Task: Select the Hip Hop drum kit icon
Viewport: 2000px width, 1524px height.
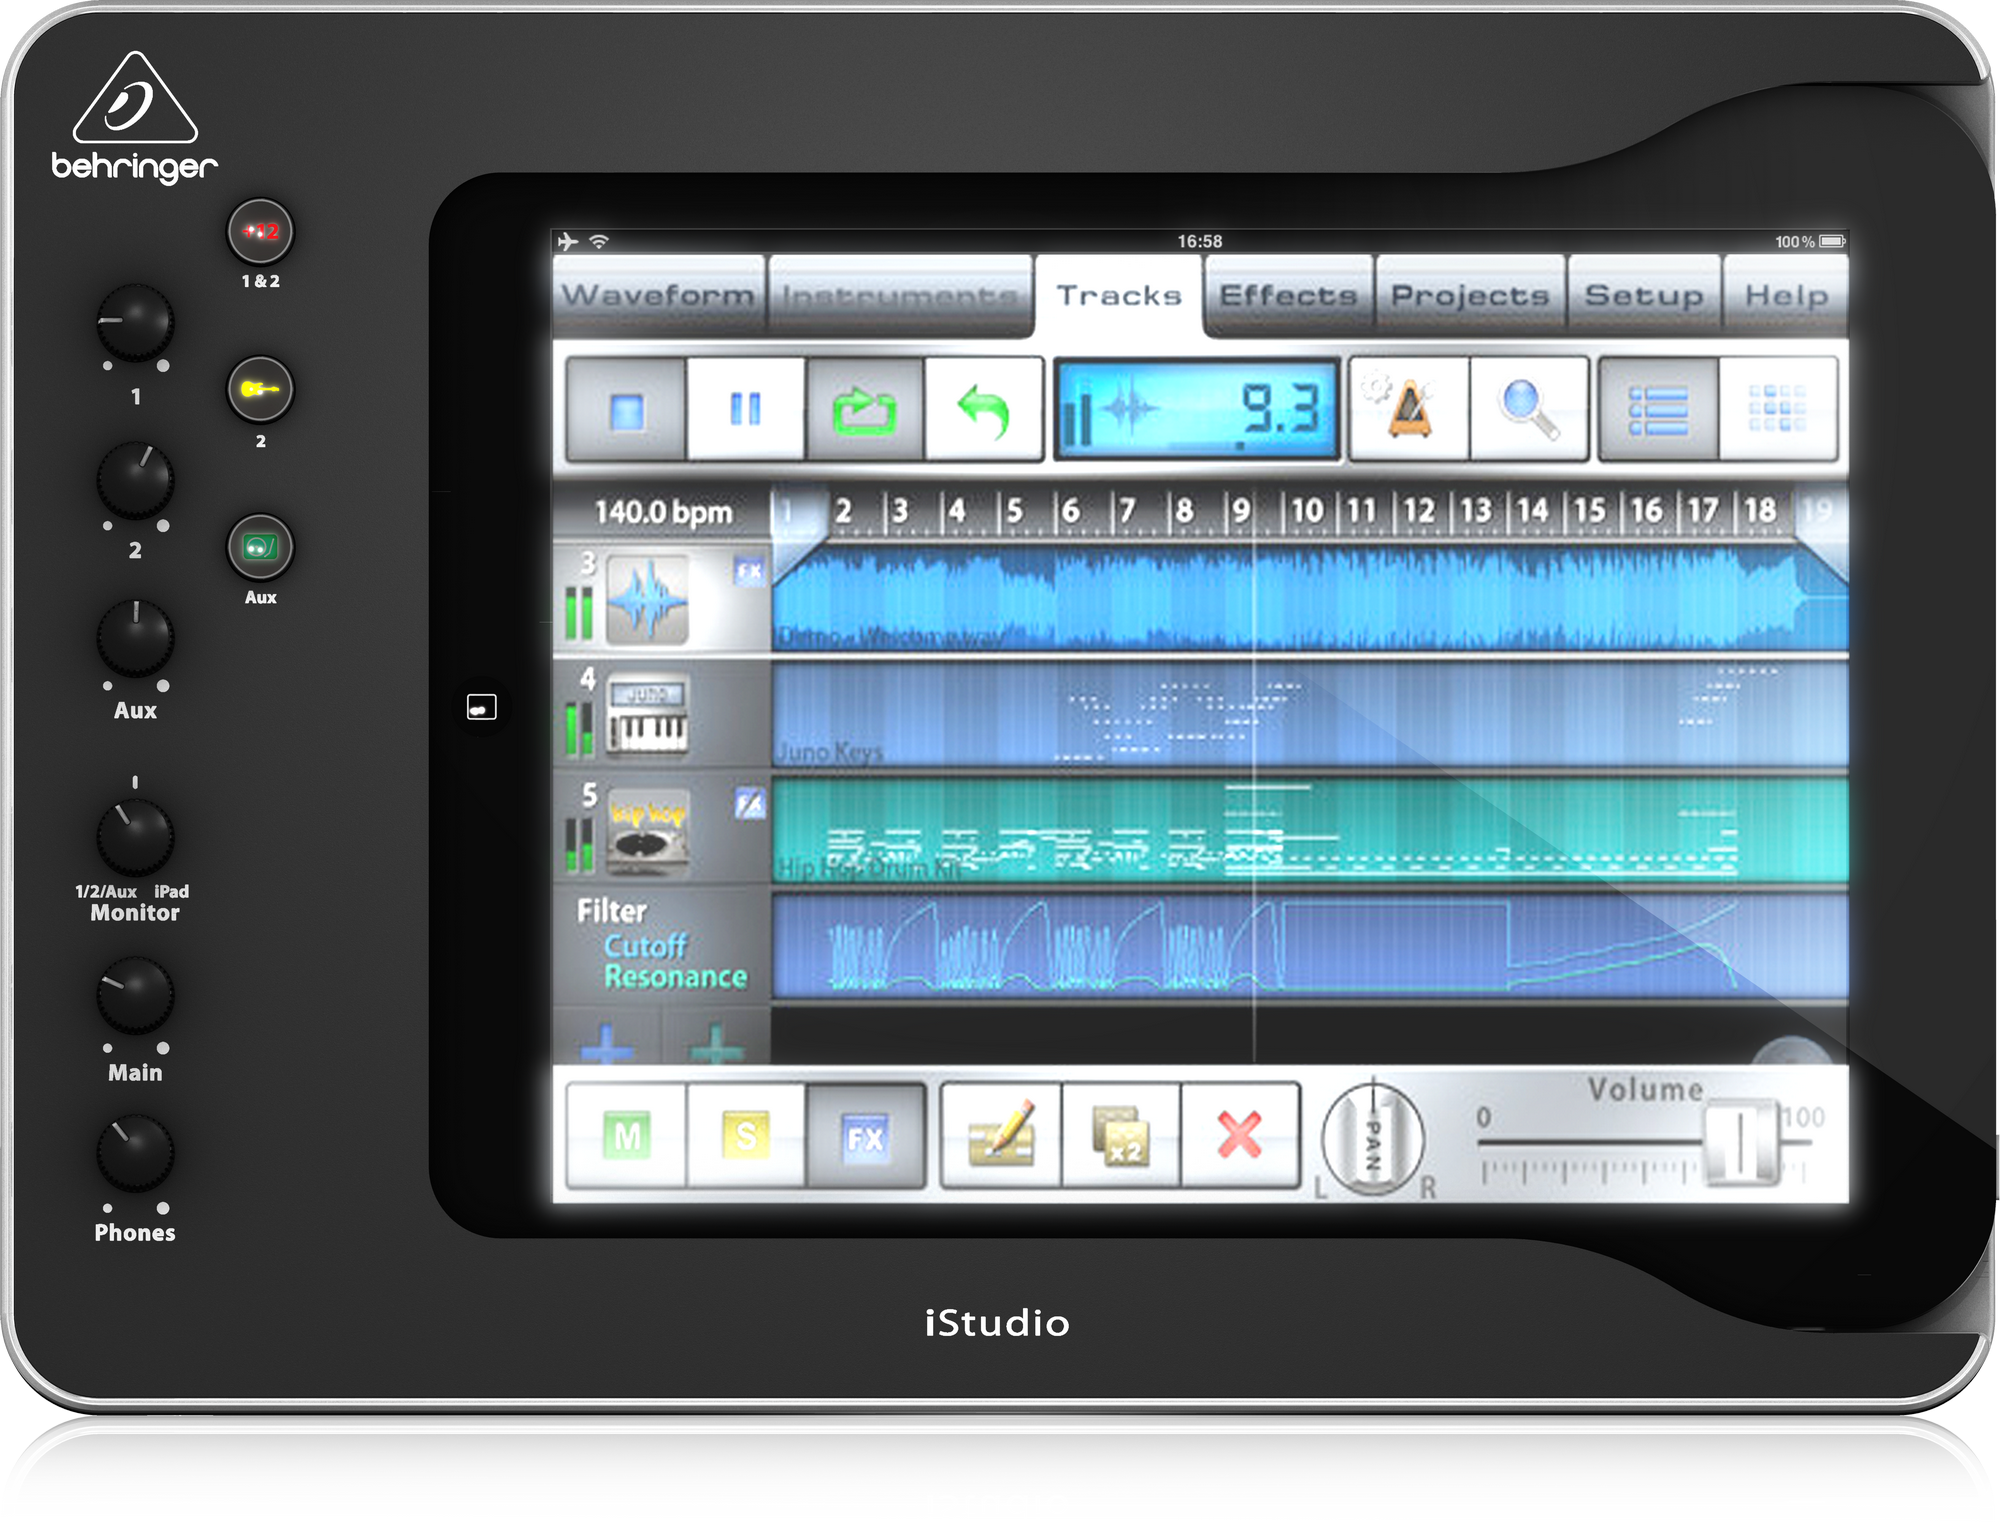Action: click(x=648, y=832)
